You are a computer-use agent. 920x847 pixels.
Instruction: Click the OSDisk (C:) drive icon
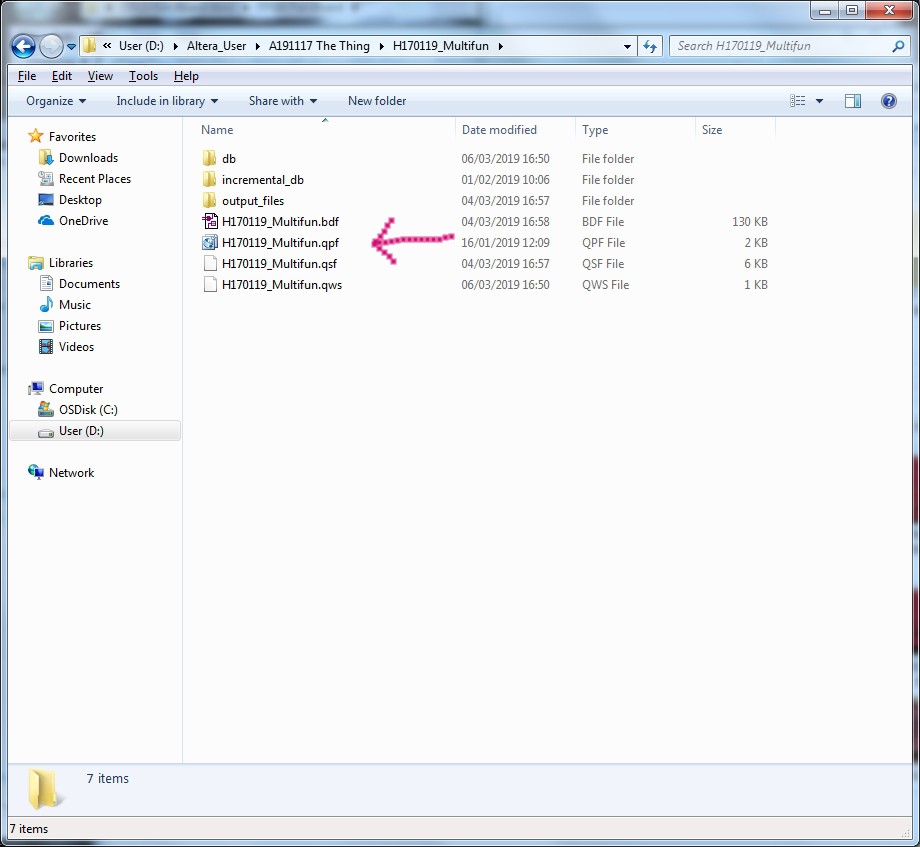46,409
